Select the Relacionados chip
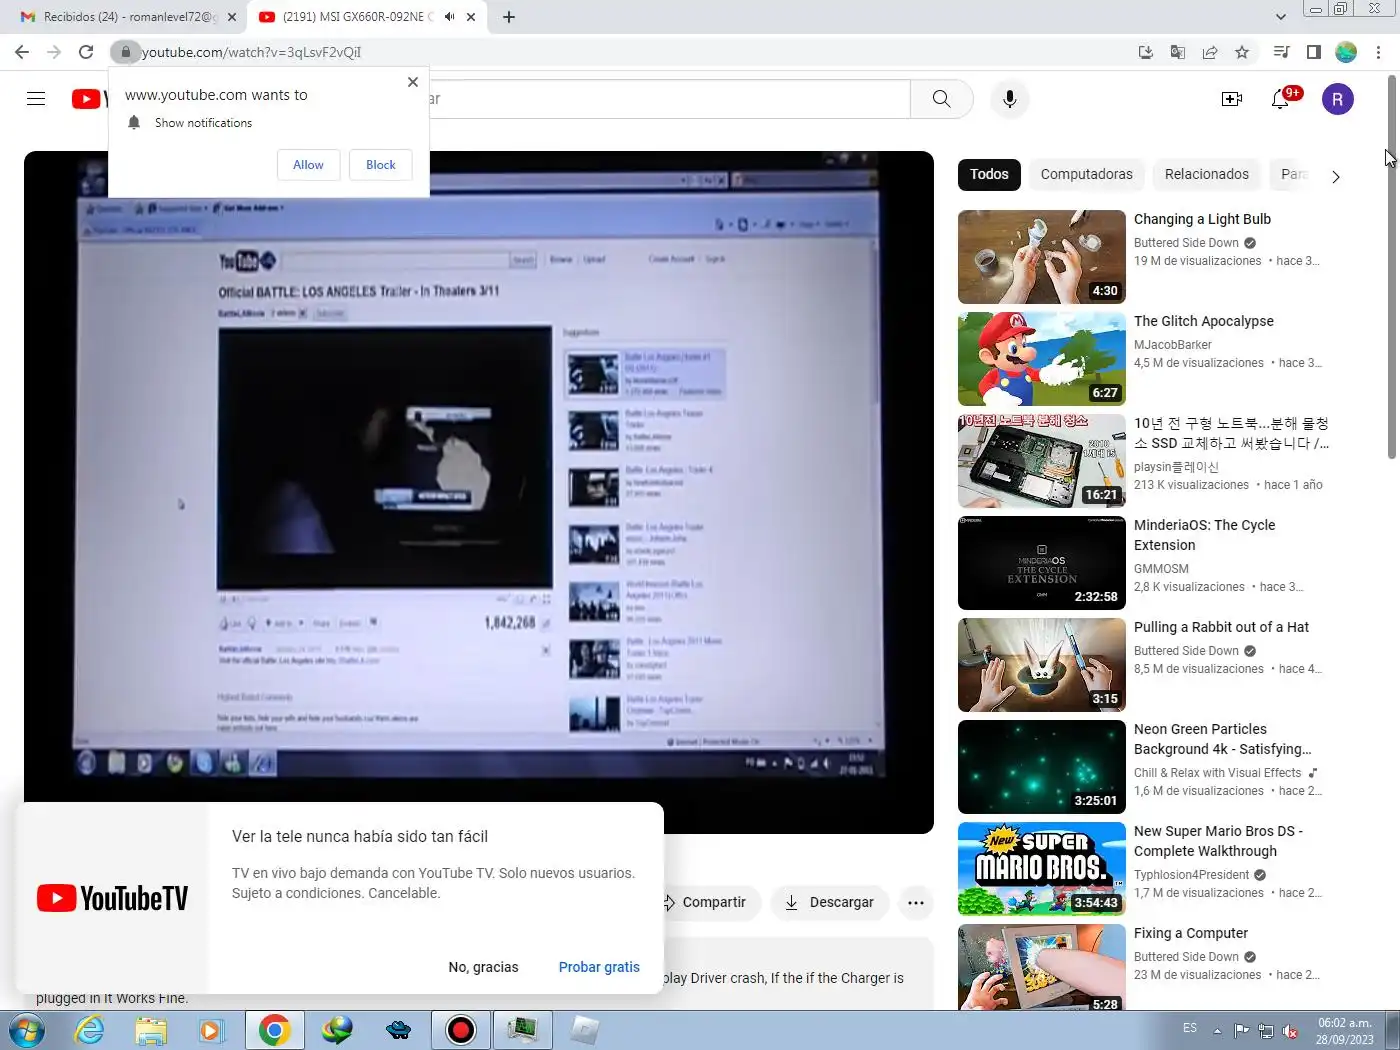Screen dimensions: 1400x1050 click(x=1206, y=174)
